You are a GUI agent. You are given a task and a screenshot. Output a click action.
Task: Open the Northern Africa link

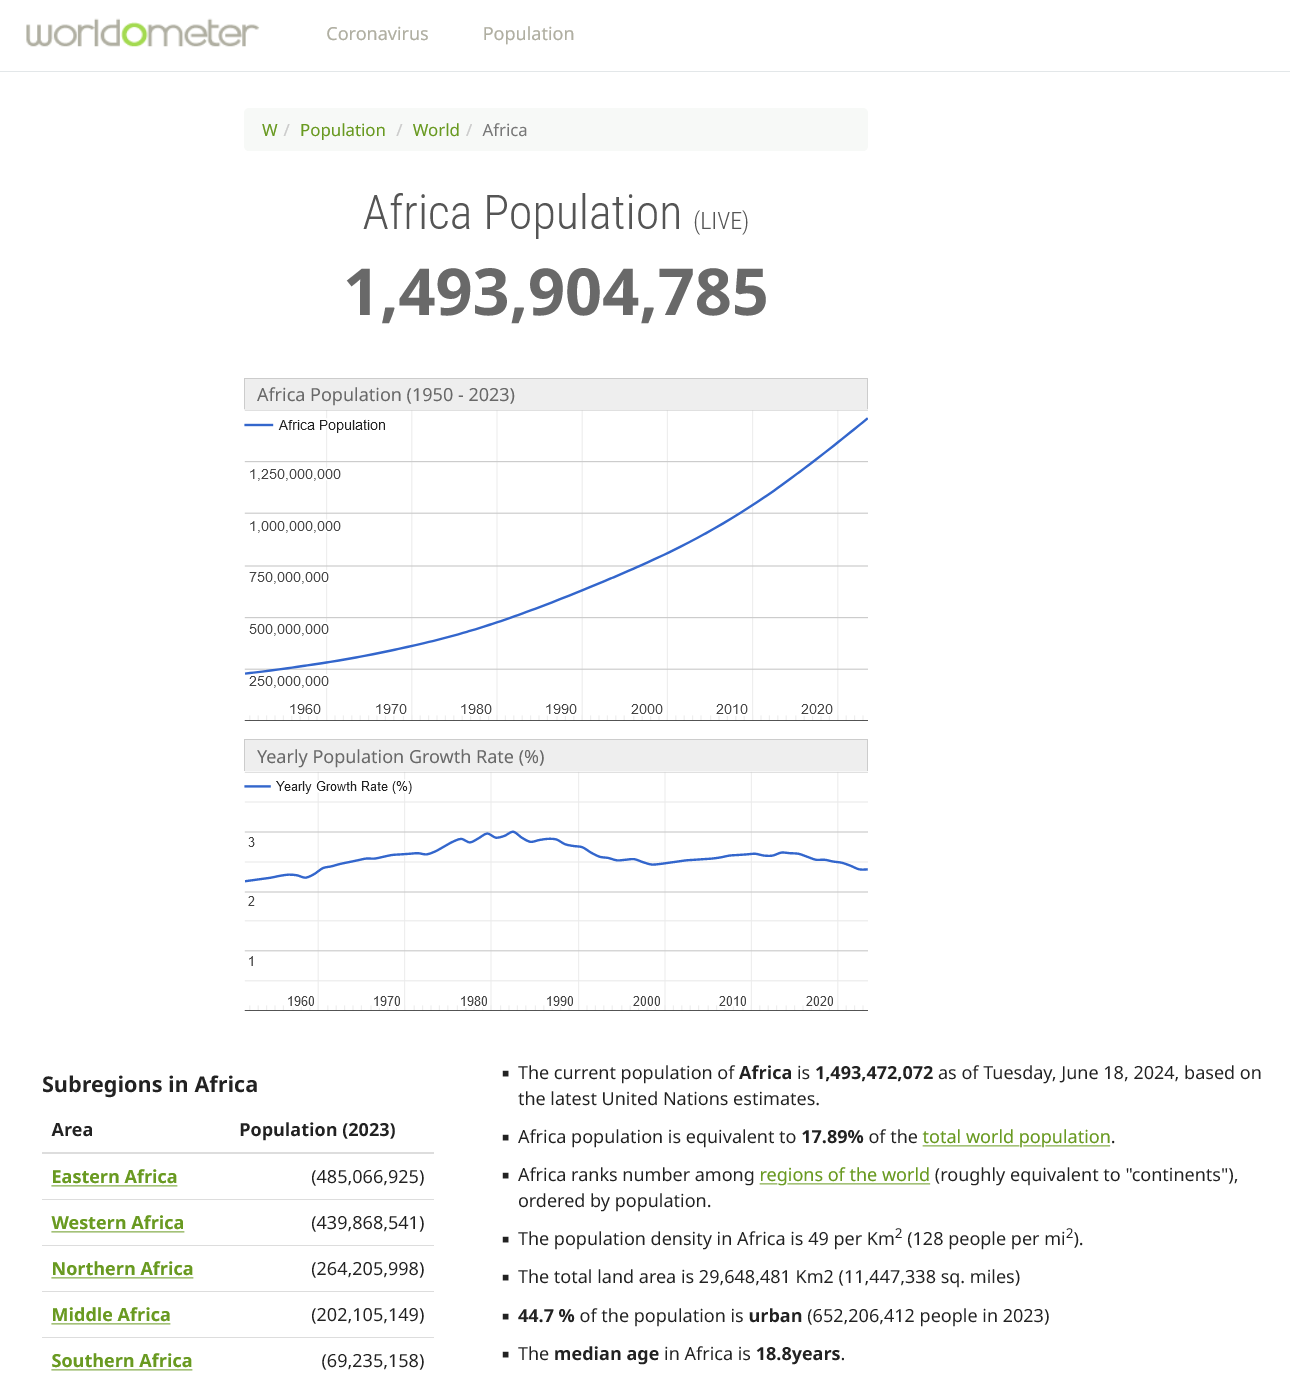pyautogui.click(x=122, y=1269)
